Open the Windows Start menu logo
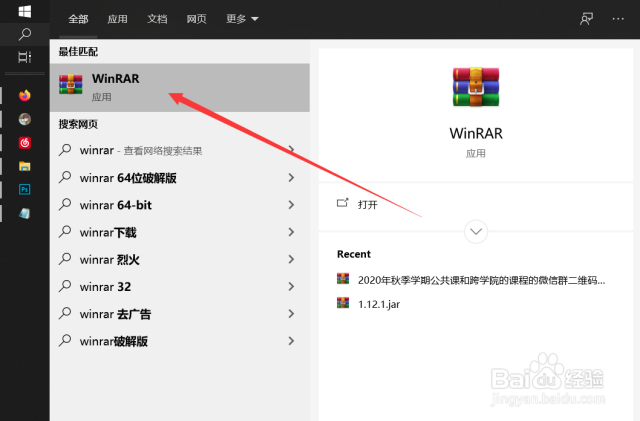The width and height of the screenshot is (640, 421). point(24,11)
